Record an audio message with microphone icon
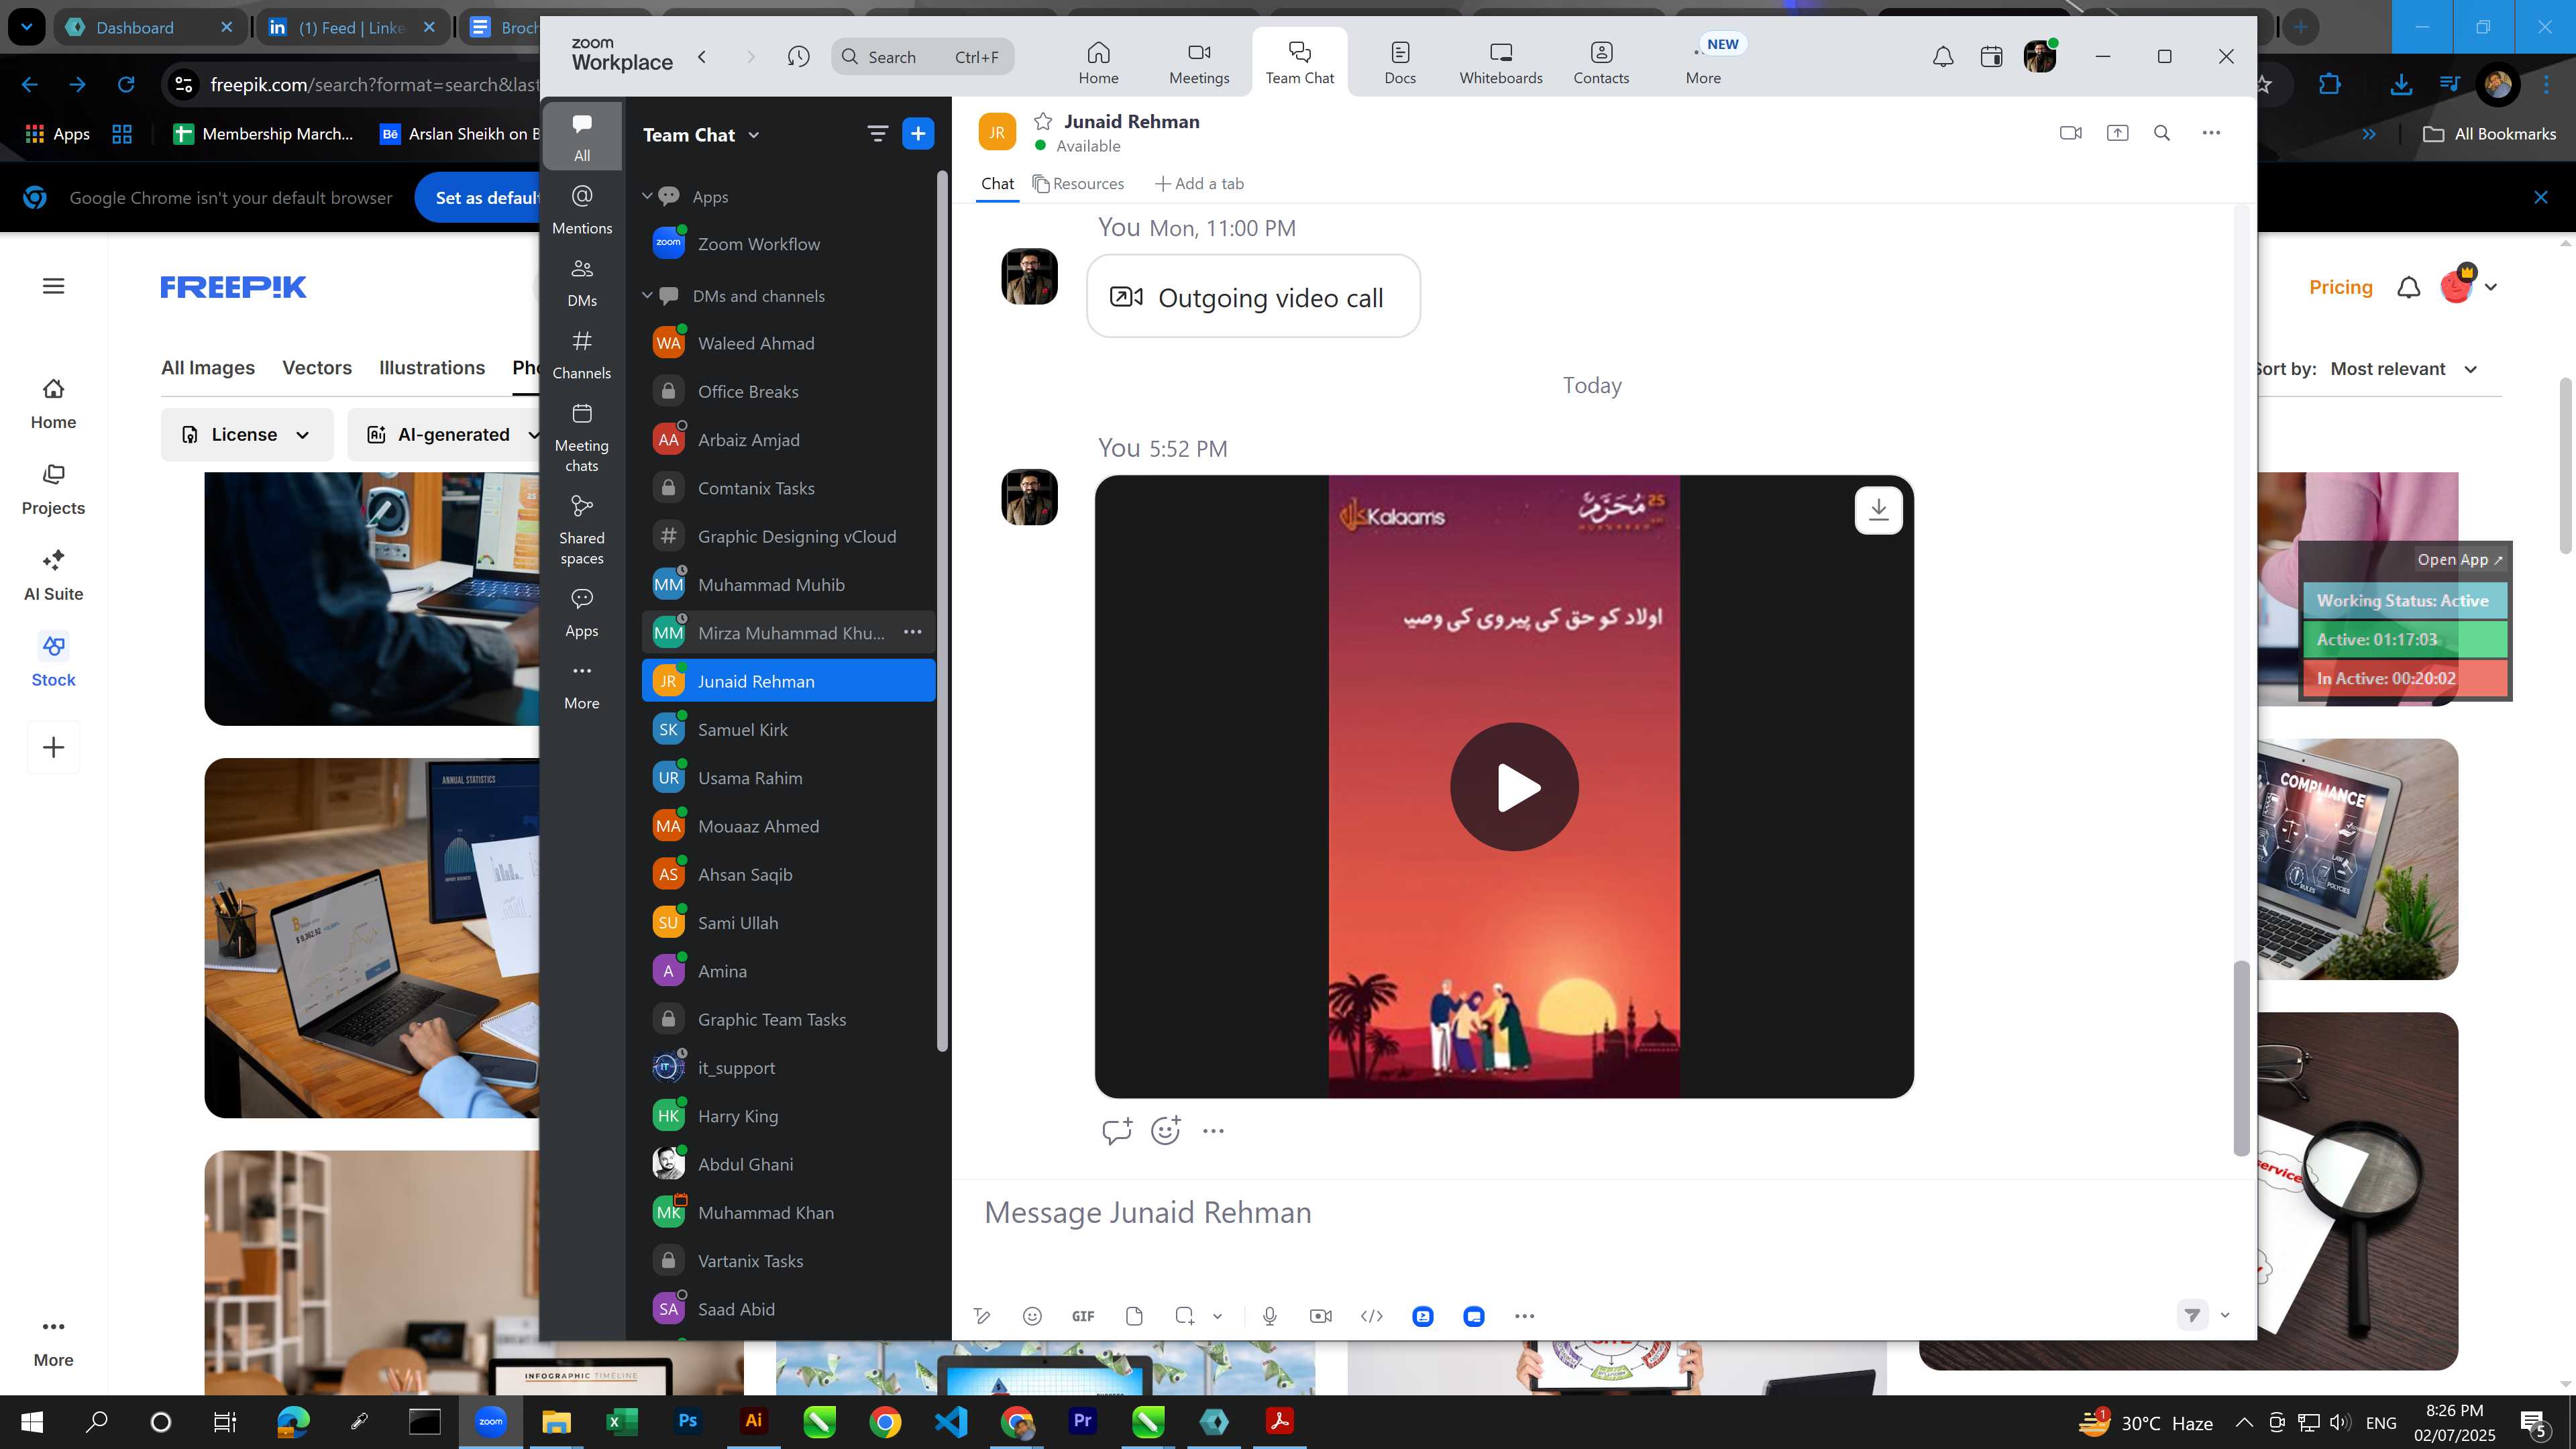The image size is (2576, 1449). point(1269,1316)
